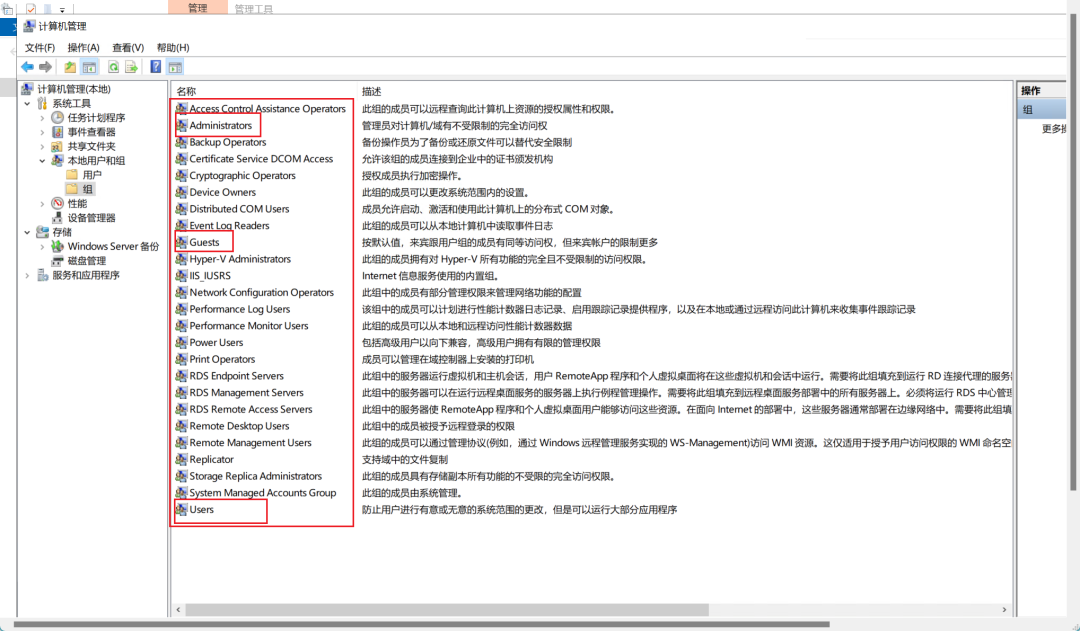Click the group list horizontal scrollbar thumb
1080x631 pixels.
click(447, 610)
